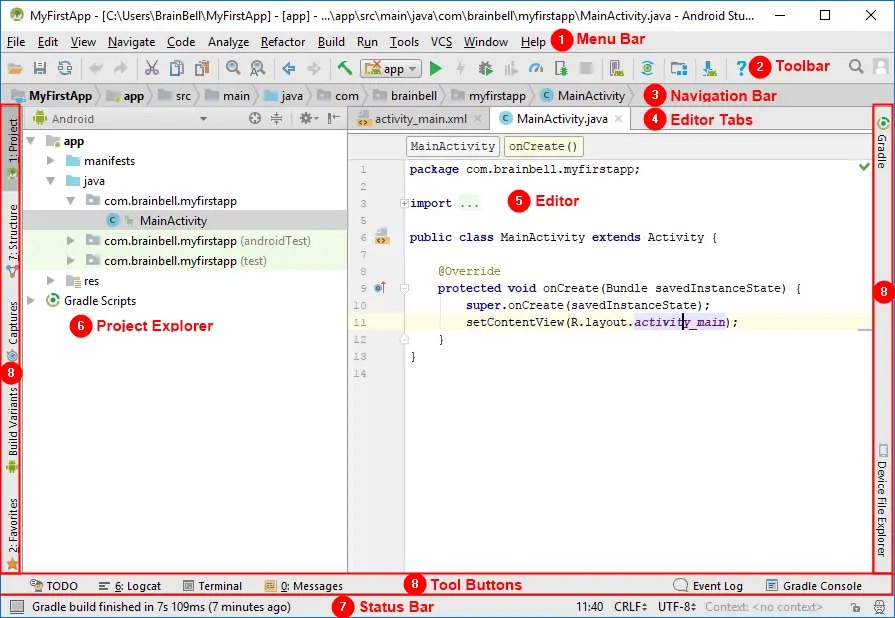This screenshot has width=895, height=618.
Task: Click the Synchronize toolbar icon
Action: point(65,69)
